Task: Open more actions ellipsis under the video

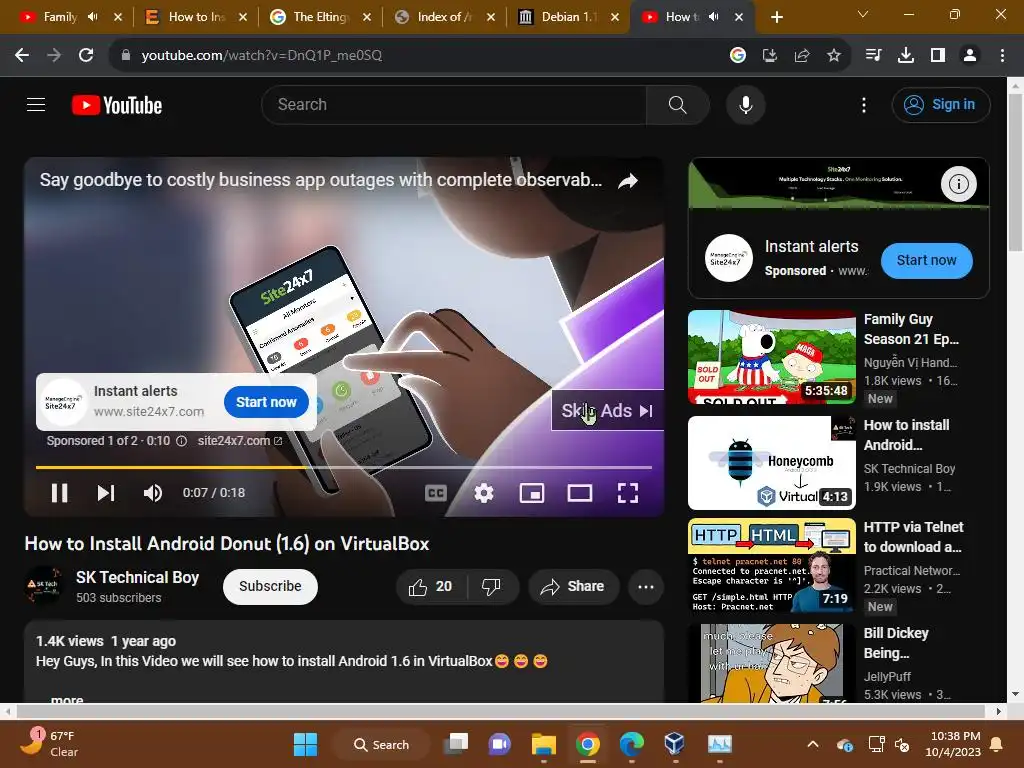Action: 645,586
